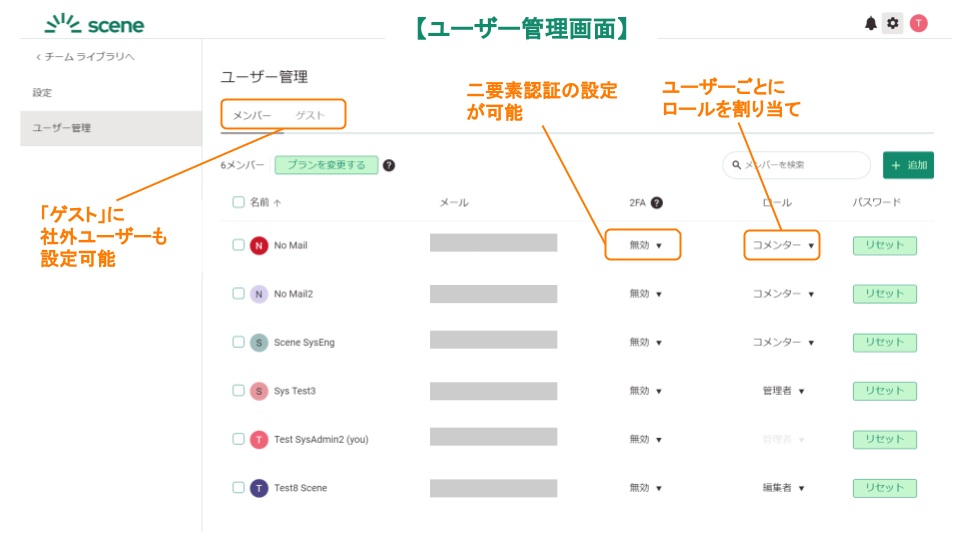Open 2FA dropdown for Scene SysEng
960x540 pixels.
pyautogui.click(x=645, y=342)
